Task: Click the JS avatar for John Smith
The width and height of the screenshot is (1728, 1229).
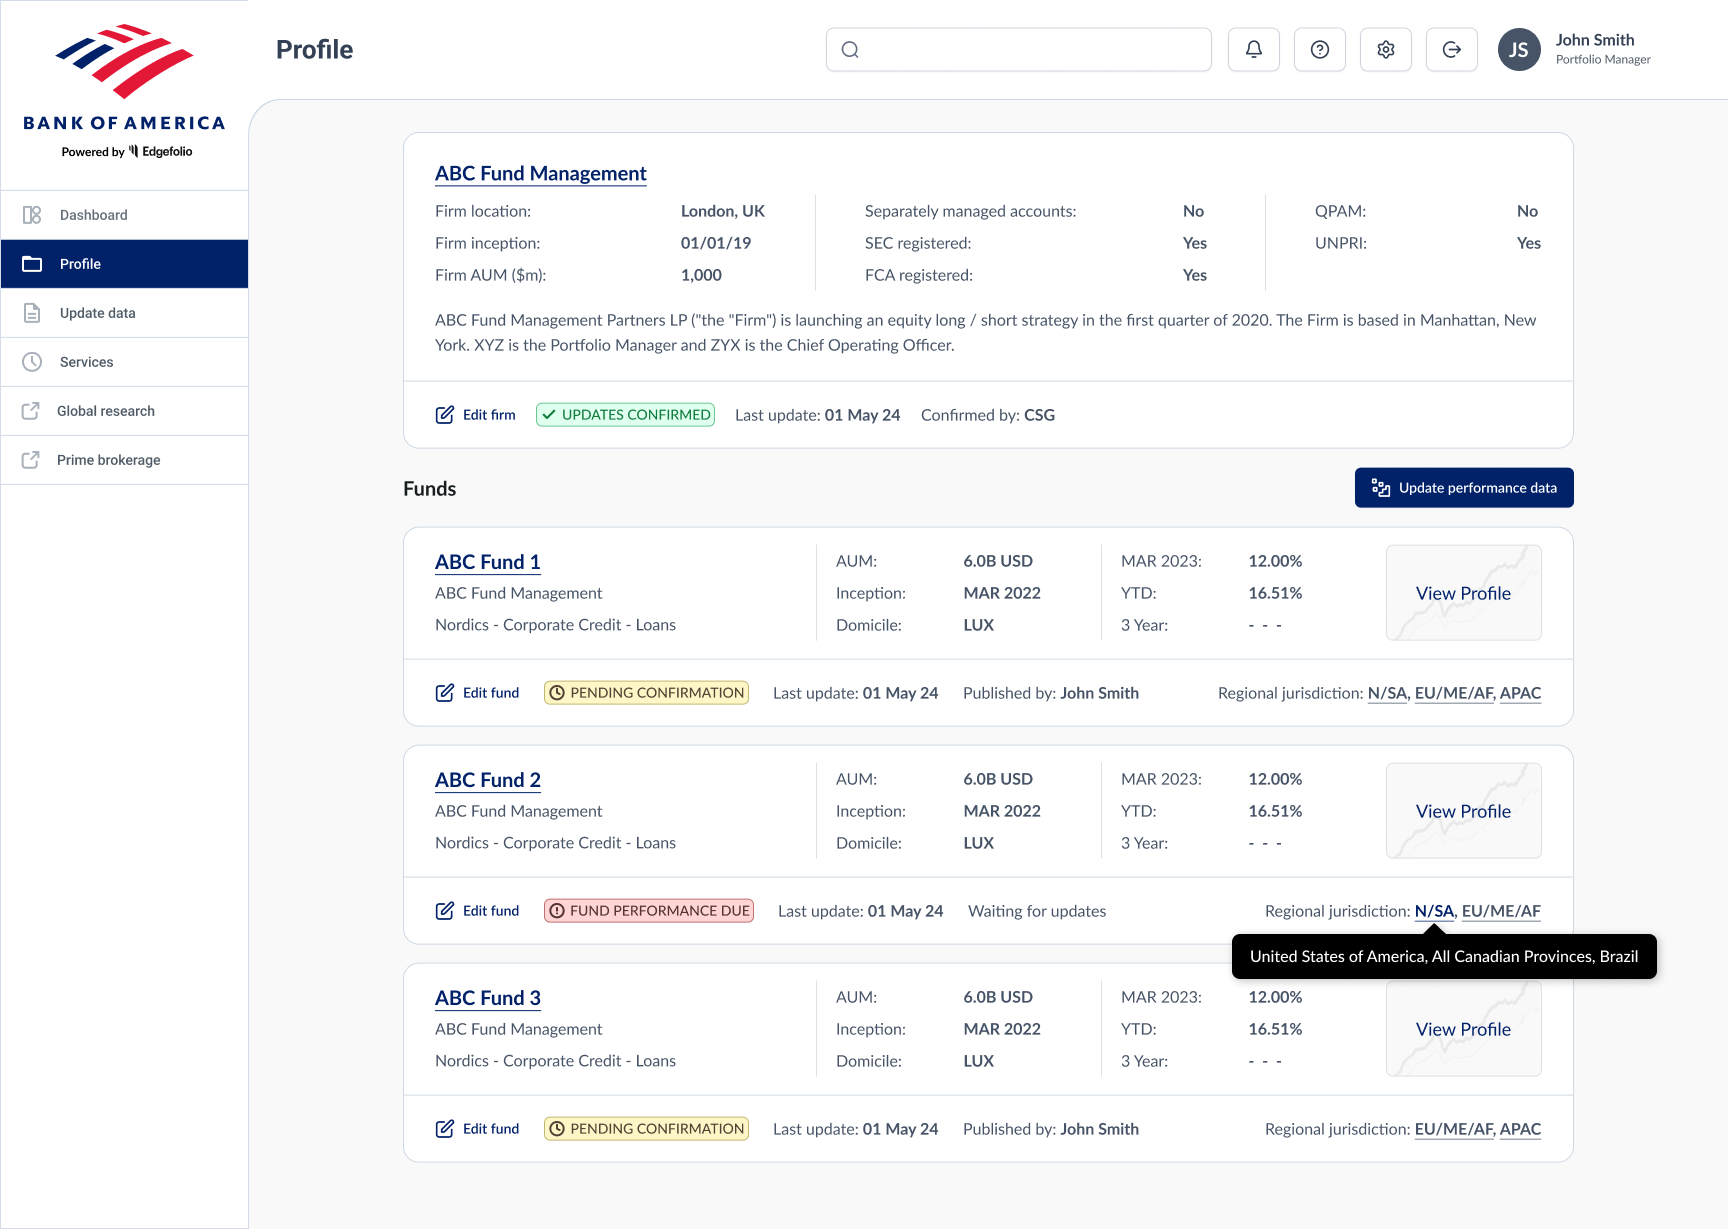Action: point(1519,49)
